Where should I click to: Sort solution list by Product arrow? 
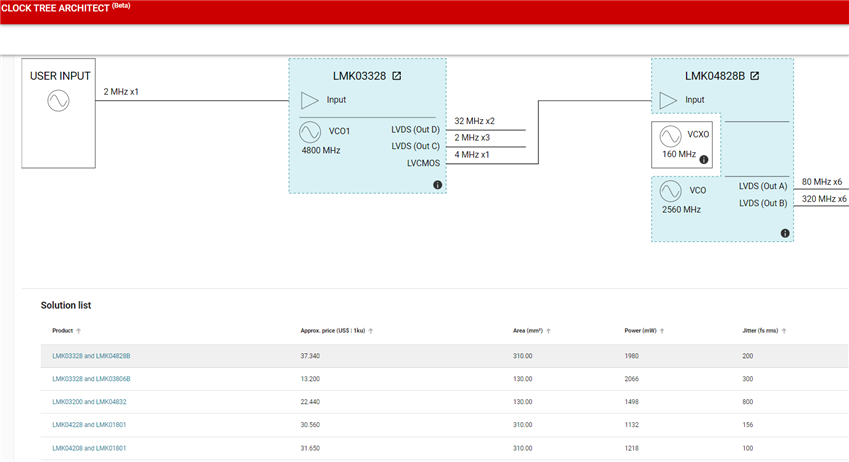(x=79, y=331)
